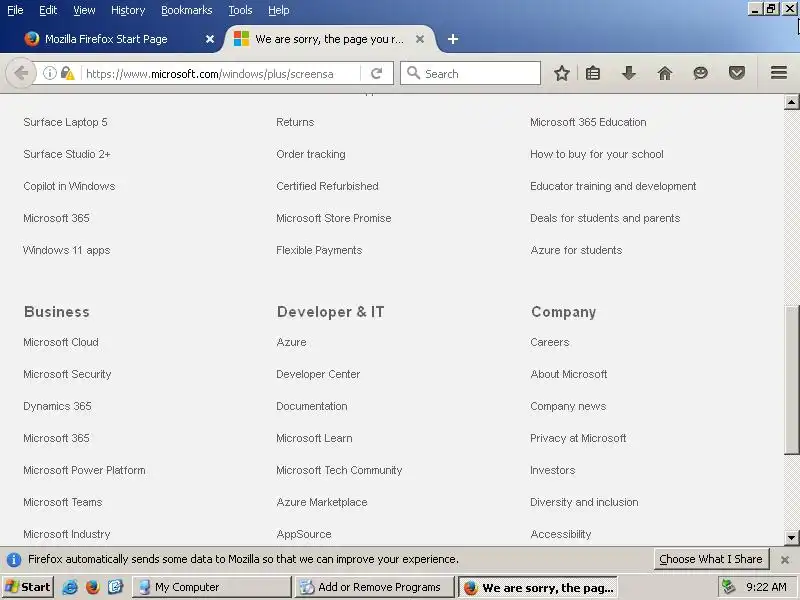800x600 pixels.
Task: Open the Windows Start menu
Action: click(28, 587)
